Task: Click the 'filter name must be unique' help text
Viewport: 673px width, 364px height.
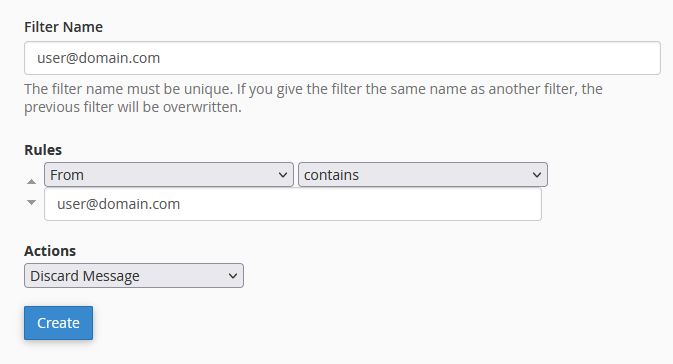Action: click(313, 98)
